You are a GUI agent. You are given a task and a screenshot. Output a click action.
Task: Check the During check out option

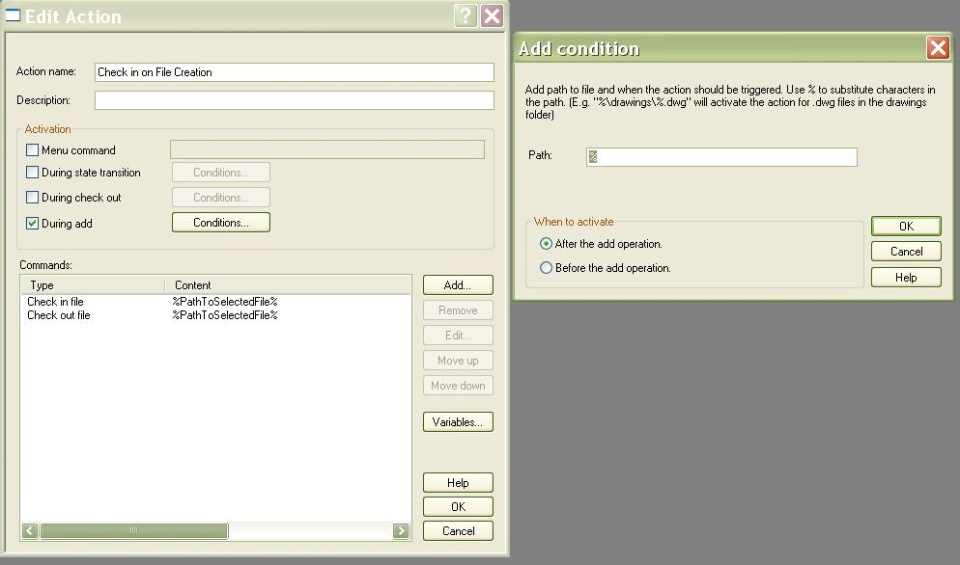click(x=32, y=198)
